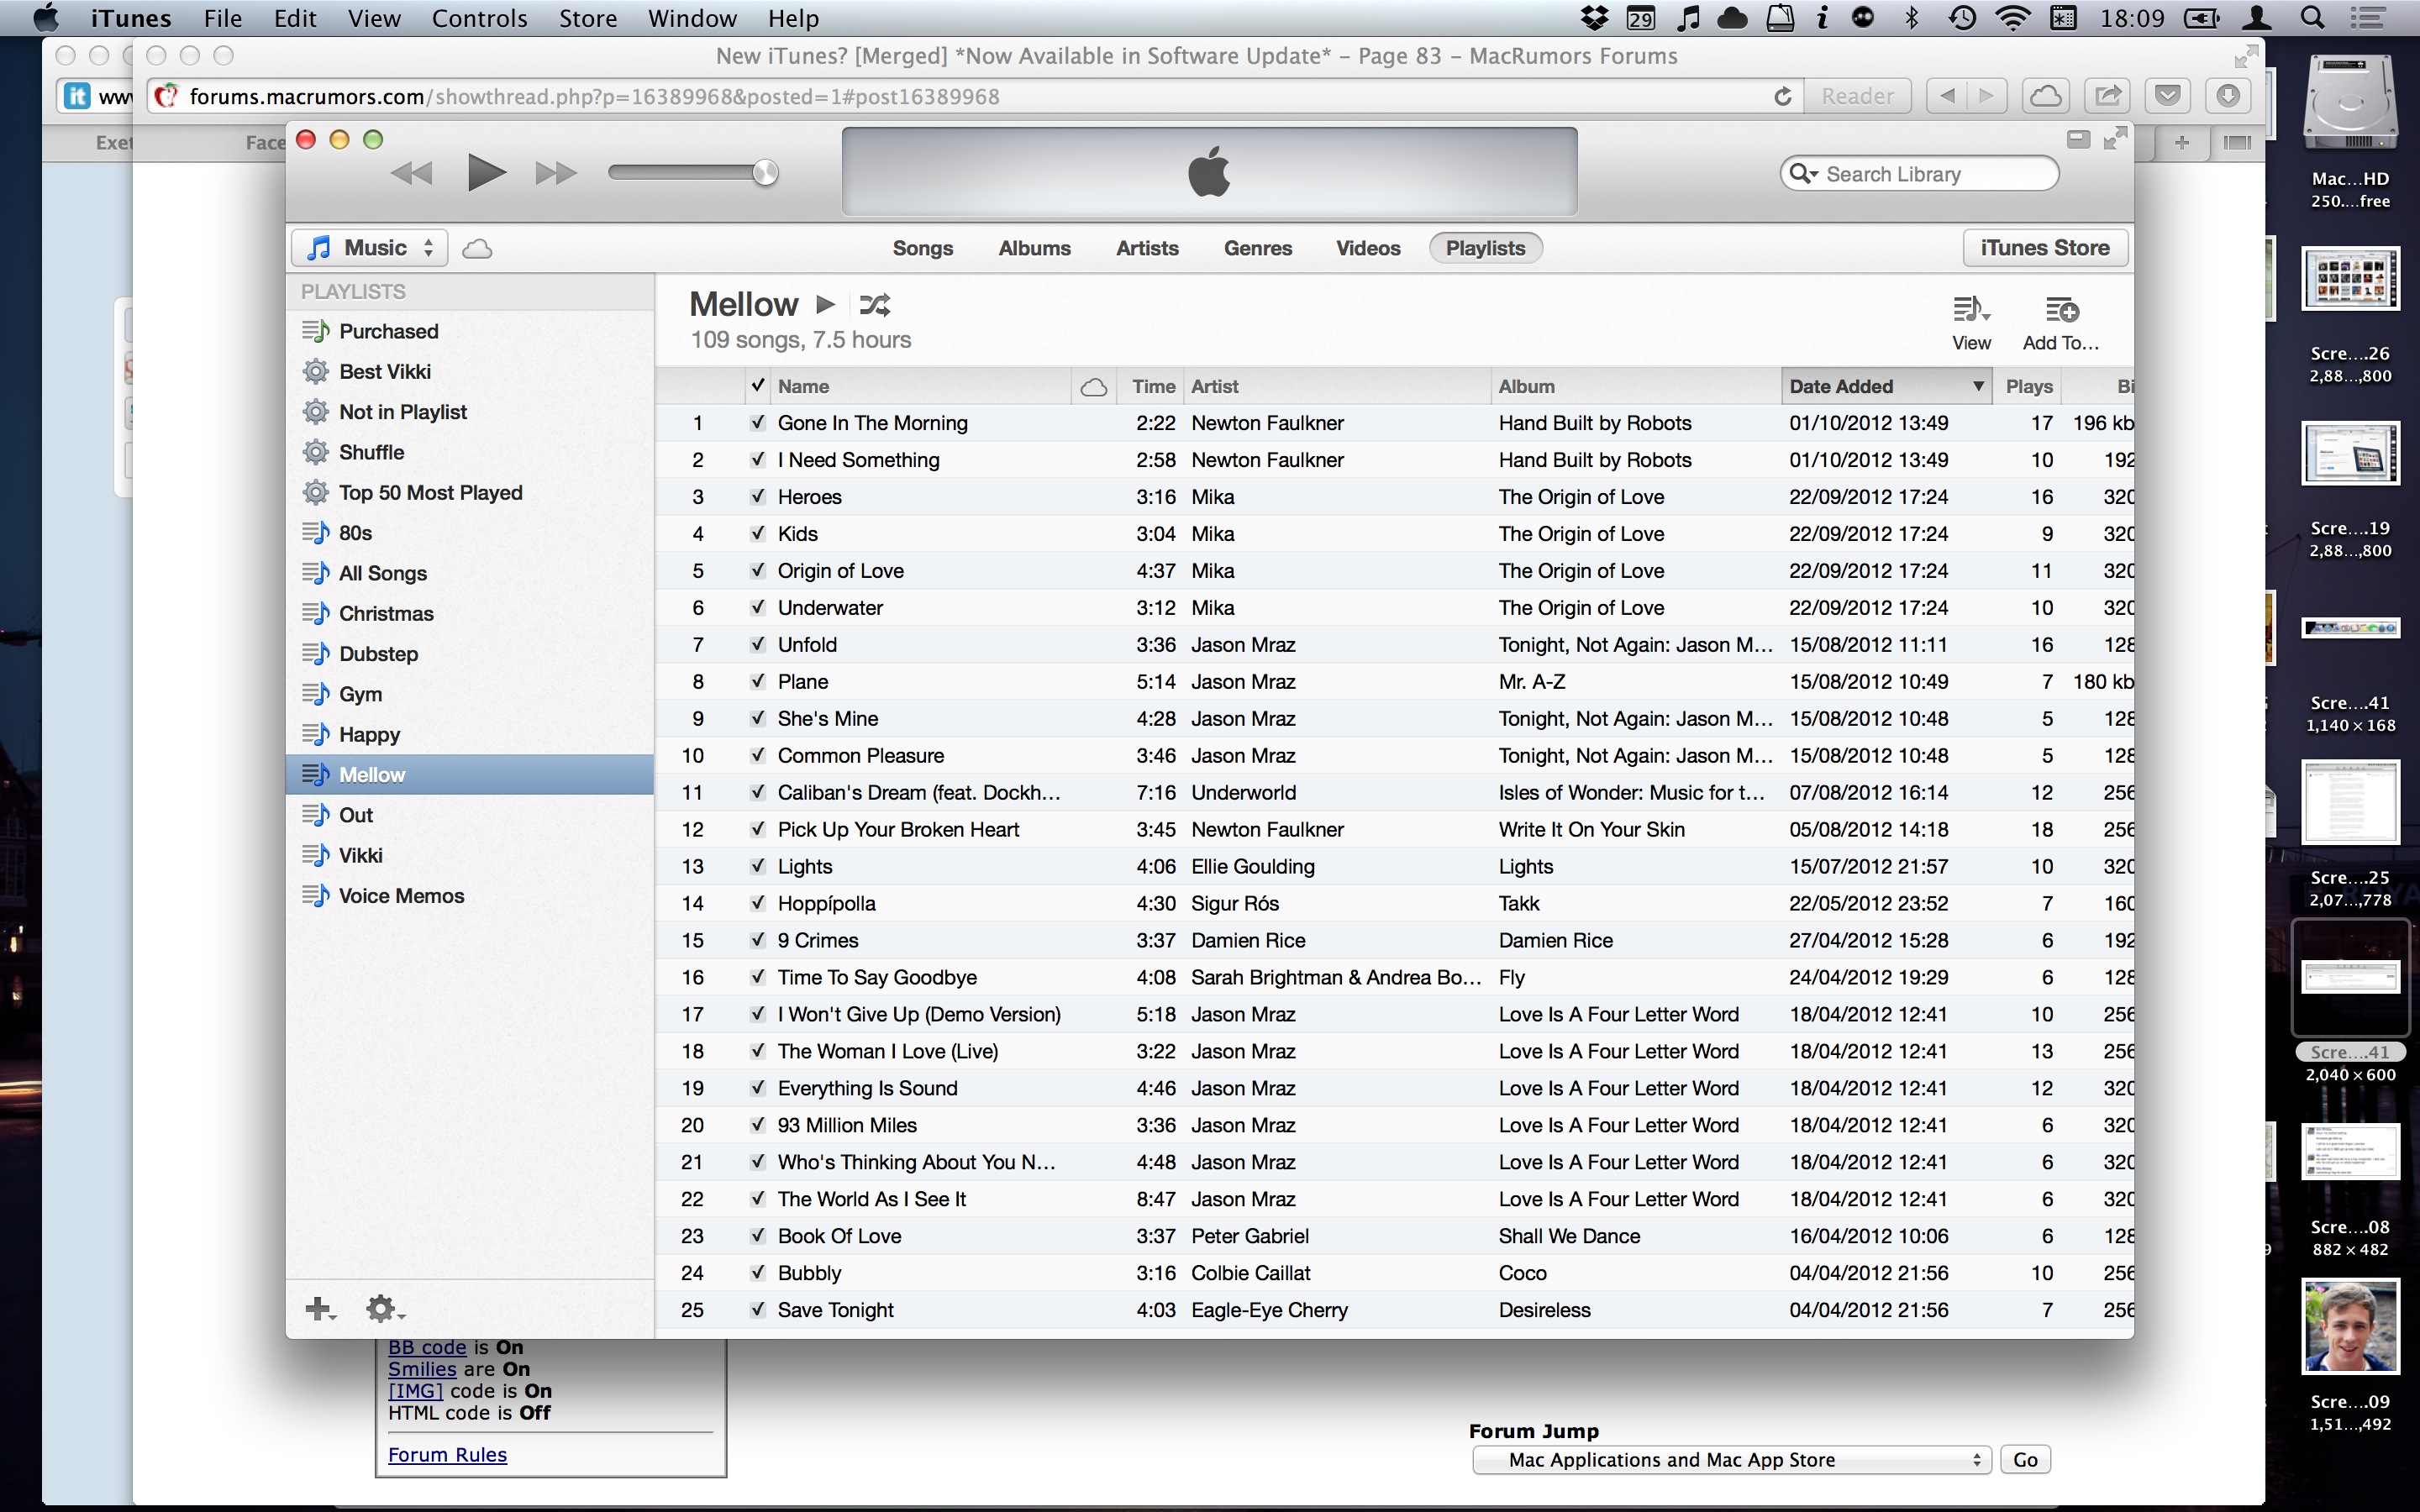Image resolution: width=2420 pixels, height=1512 pixels.
Task: Click the Wi-Fi menu bar icon
Action: tap(2012, 18)
